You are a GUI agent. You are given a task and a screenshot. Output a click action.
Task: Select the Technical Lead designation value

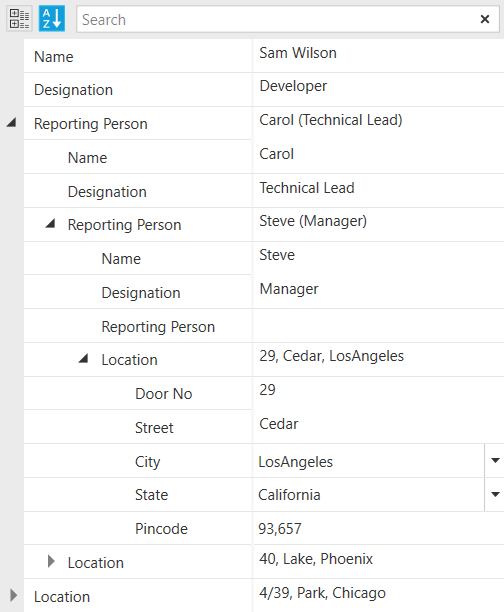tap(379, 191)
